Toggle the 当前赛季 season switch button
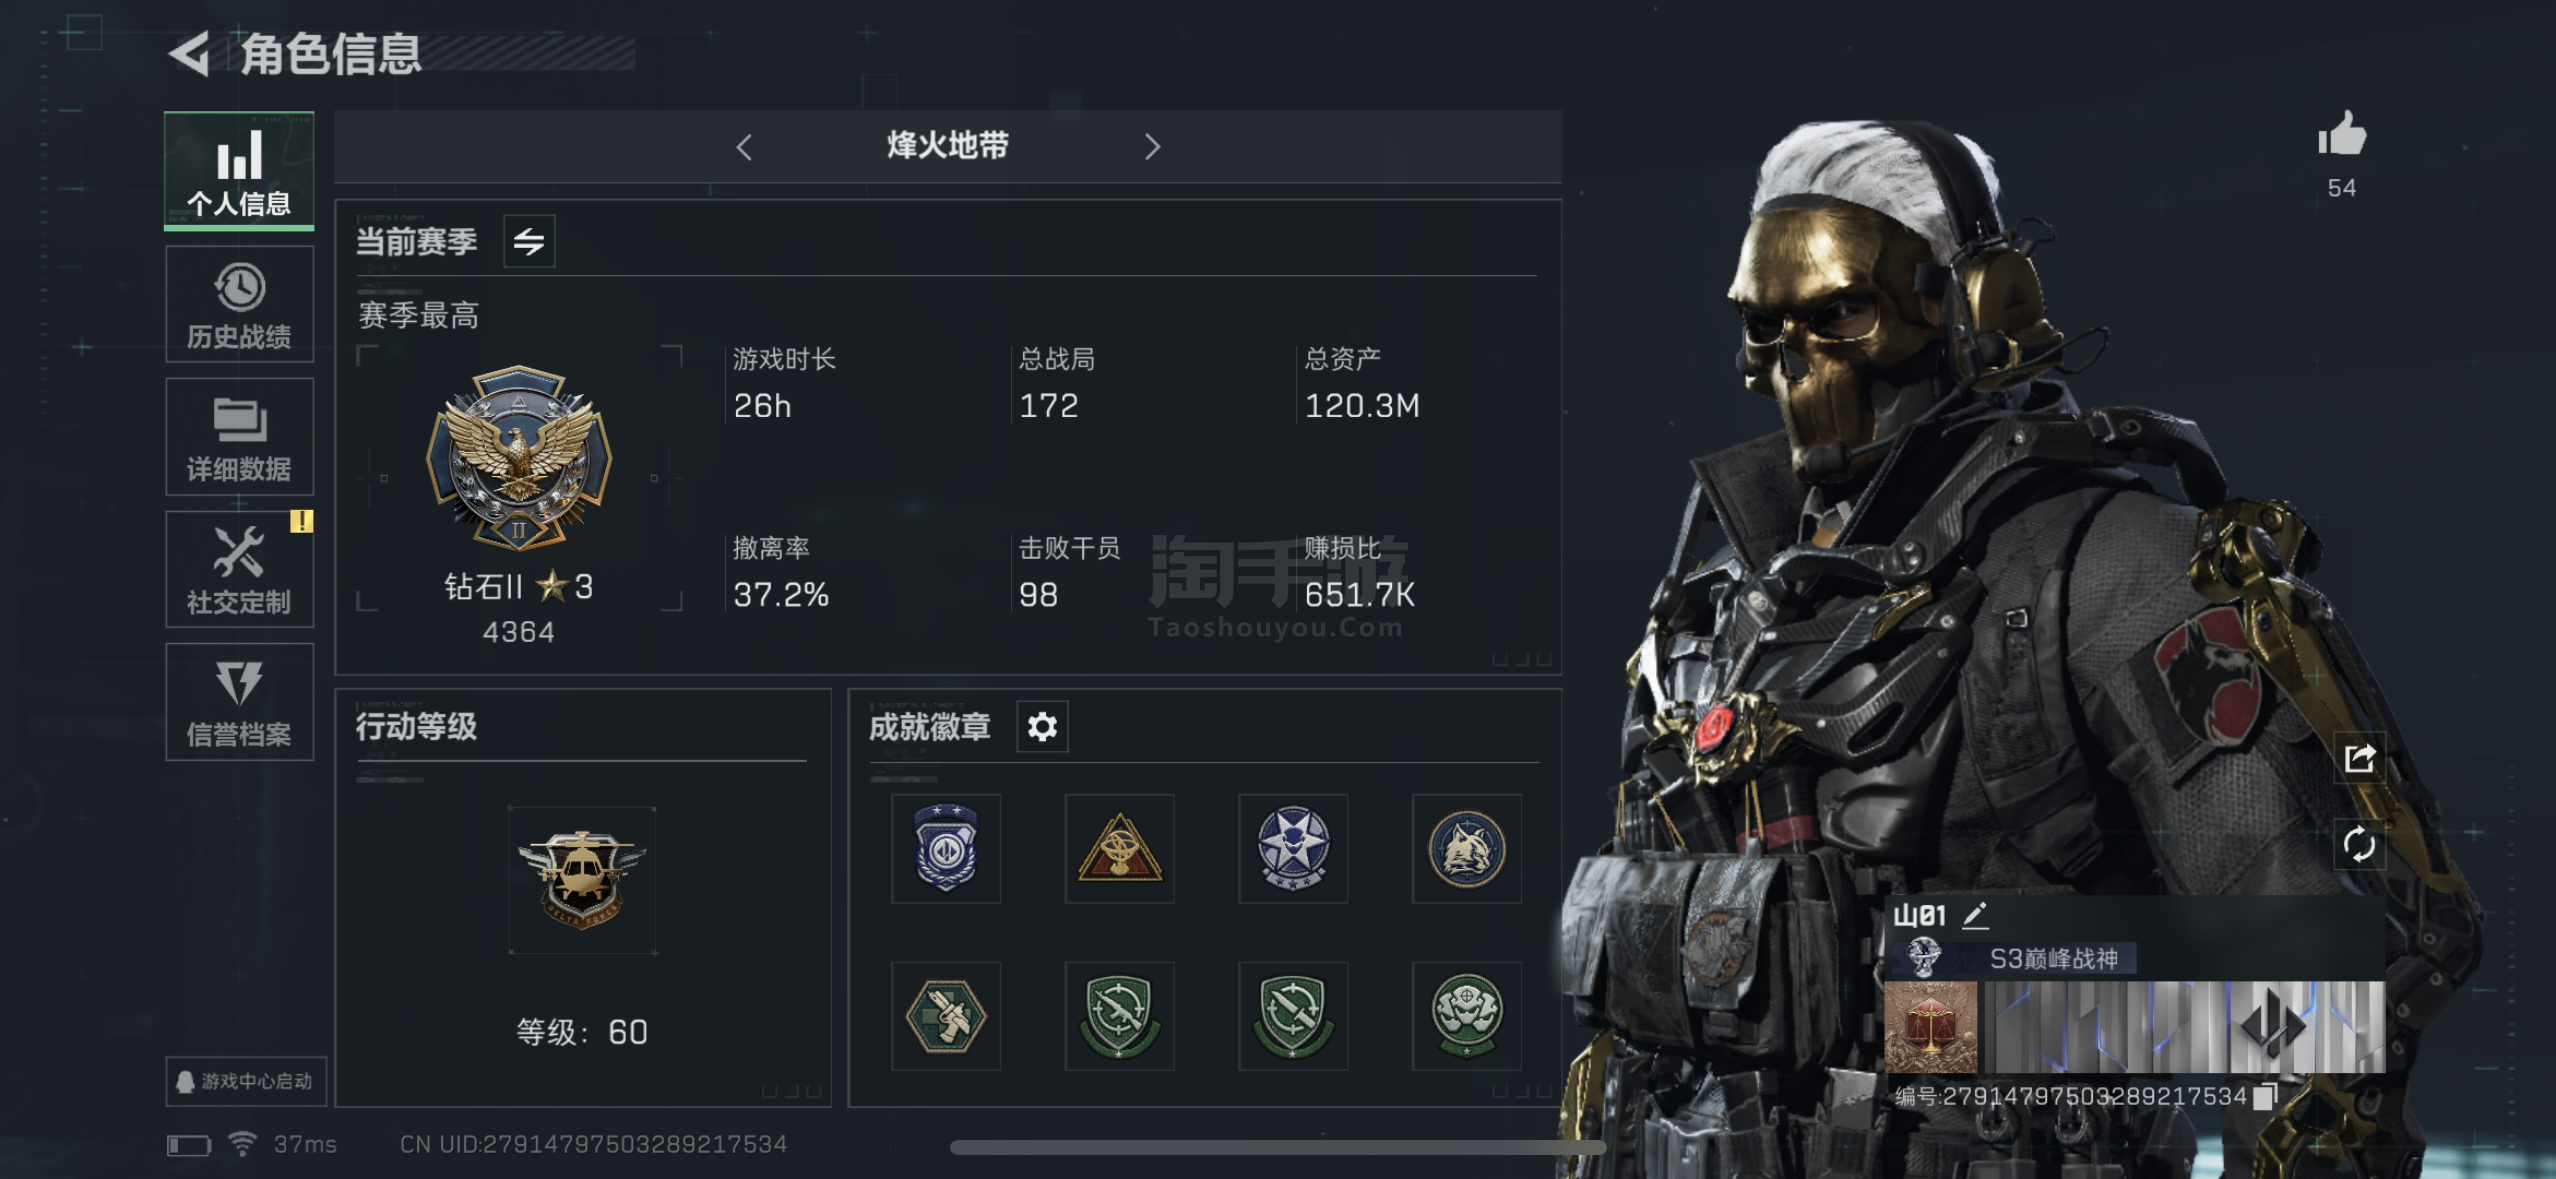 point(529,241)
